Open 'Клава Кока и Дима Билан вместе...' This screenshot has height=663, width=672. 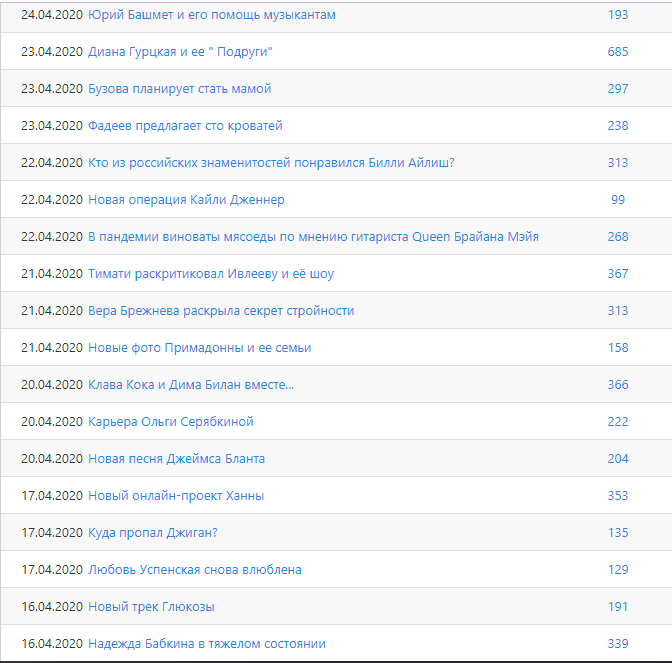[191, 385]
